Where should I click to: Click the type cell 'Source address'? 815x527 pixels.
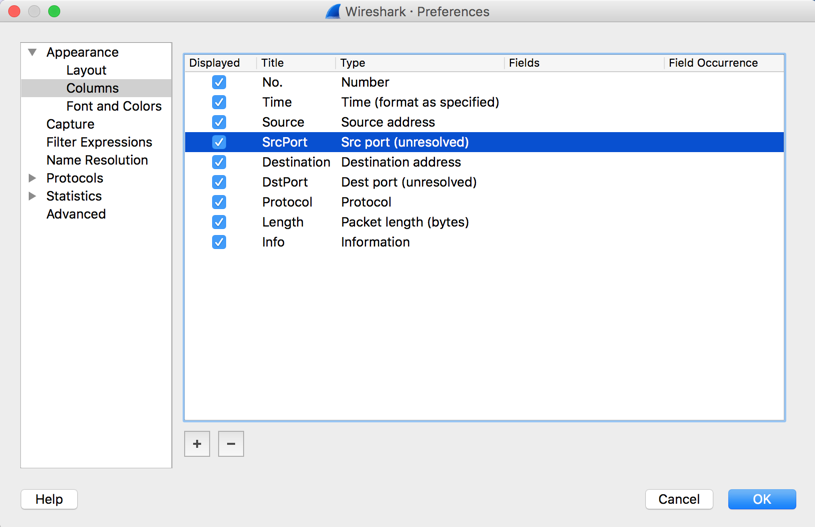point(388,122)
